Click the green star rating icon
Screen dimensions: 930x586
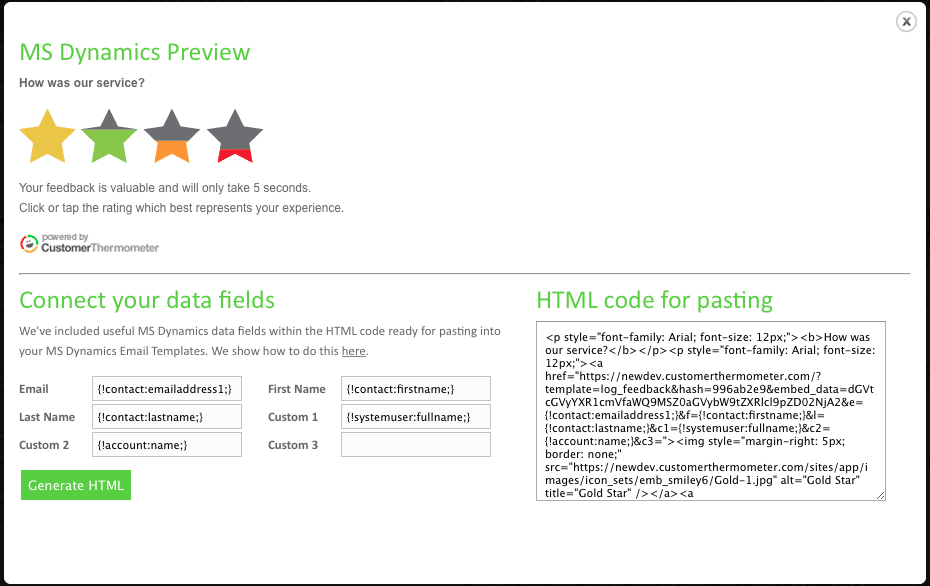pos(109,136)
